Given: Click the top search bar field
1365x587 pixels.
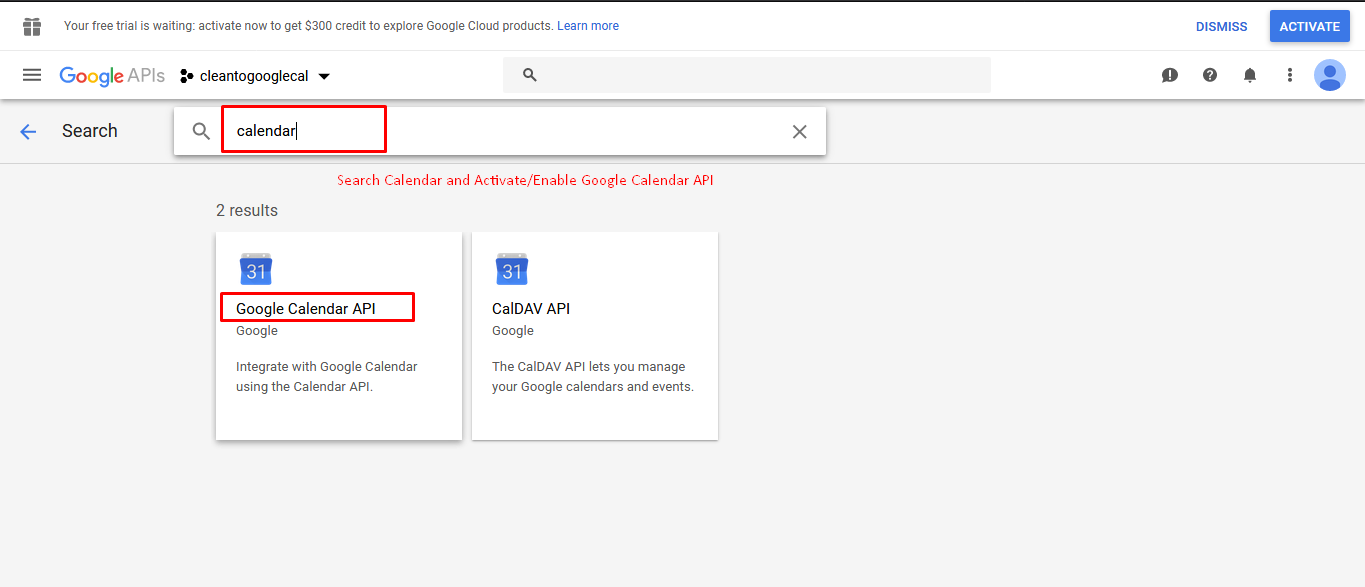Looking at the screenshot, I should [x=746, y=75].
